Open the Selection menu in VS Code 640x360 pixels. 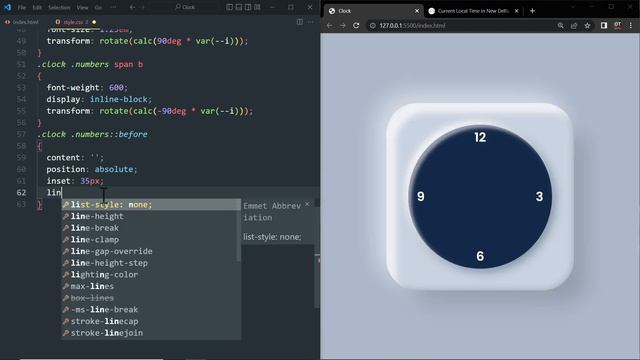point(59,7)
